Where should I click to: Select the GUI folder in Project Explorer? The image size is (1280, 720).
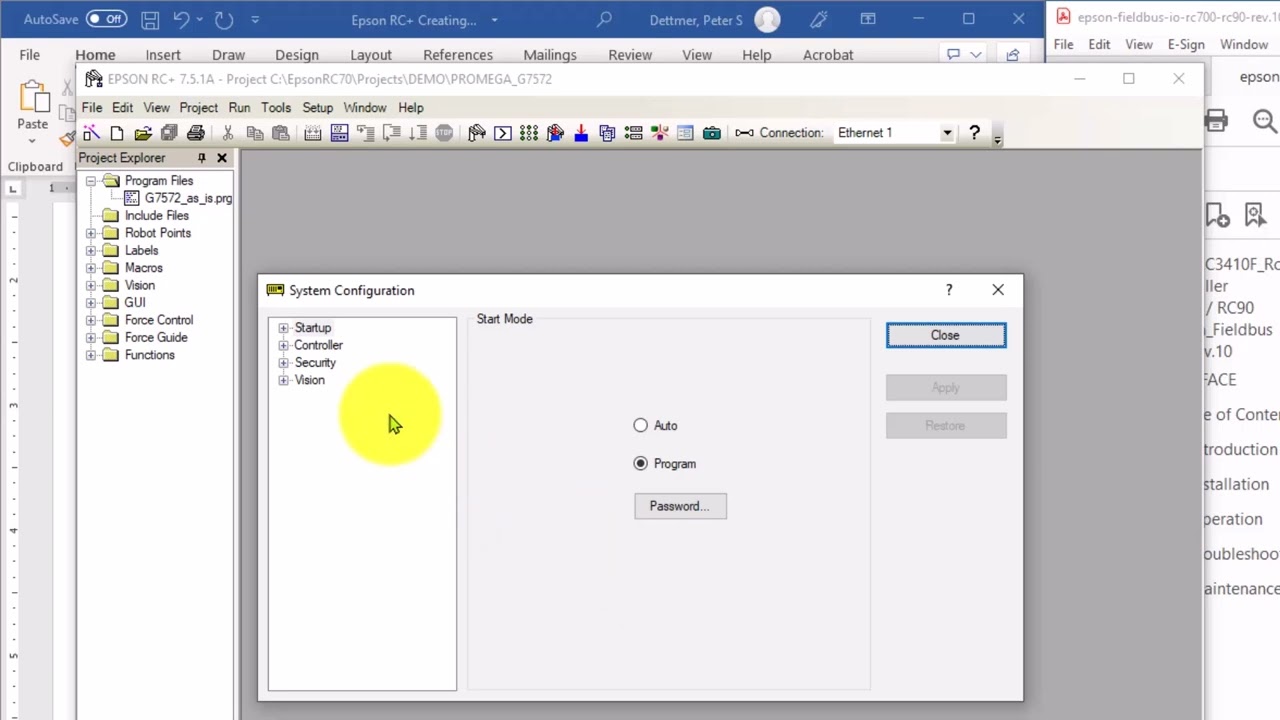(x=135, y=303)
